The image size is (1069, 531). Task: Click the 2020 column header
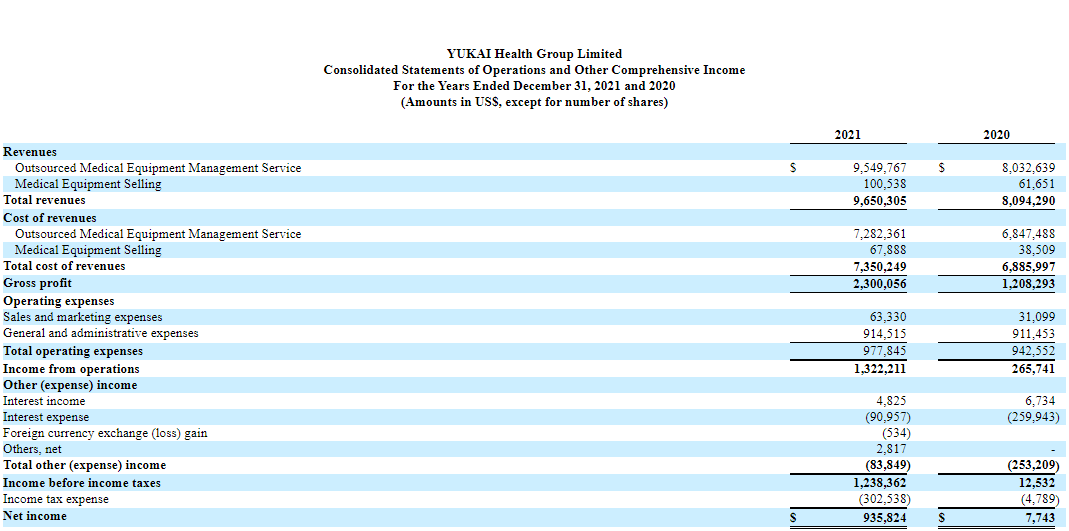(x=996, y=135)
